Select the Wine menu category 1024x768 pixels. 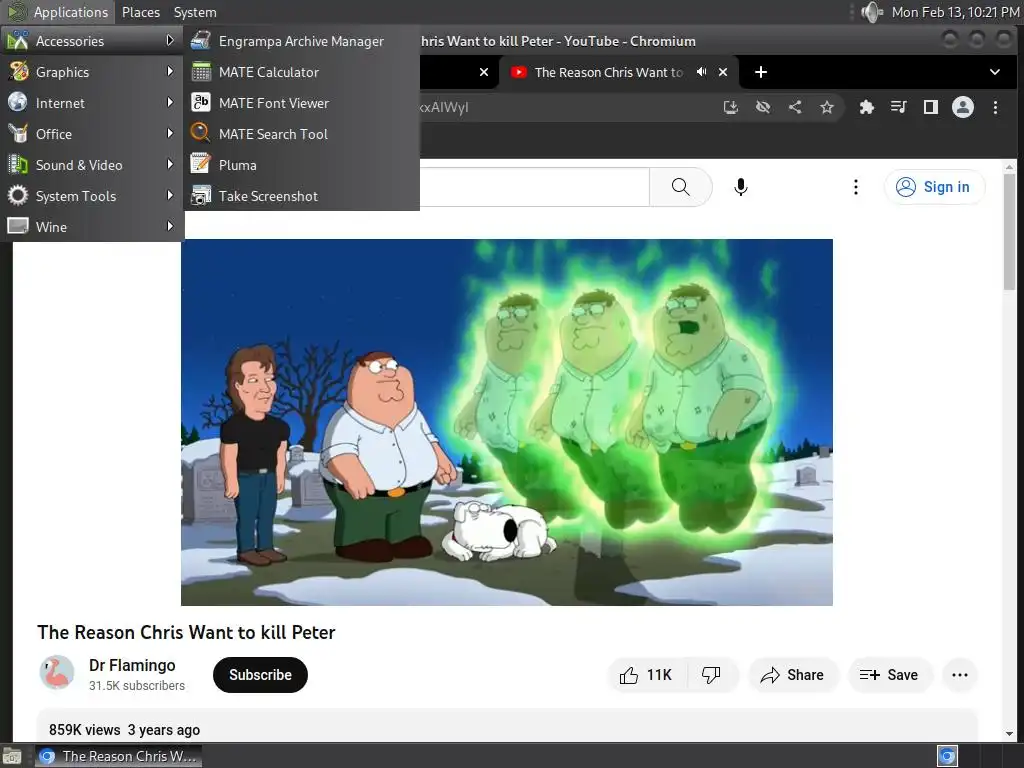pyautogui.click(x=92, y=227)
